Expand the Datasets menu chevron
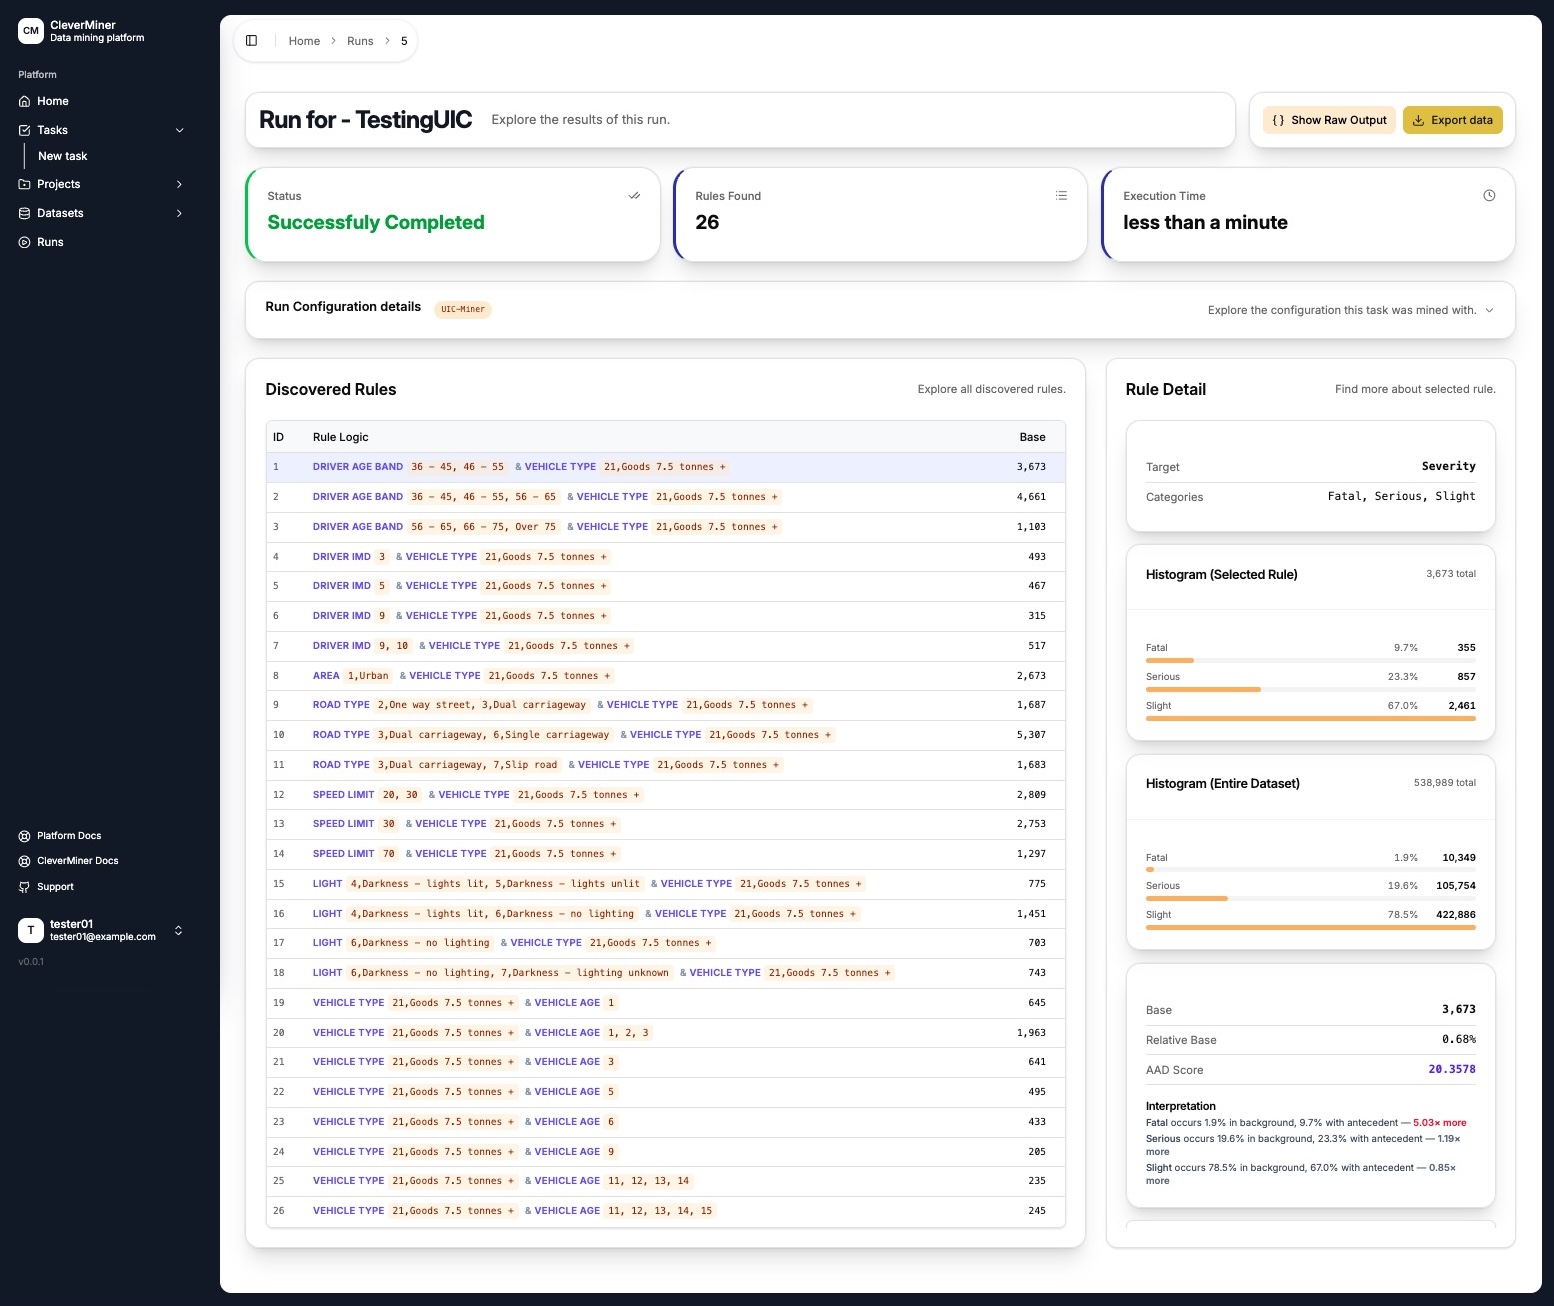Screen dimensions: 1554x1306 (180, 213)
